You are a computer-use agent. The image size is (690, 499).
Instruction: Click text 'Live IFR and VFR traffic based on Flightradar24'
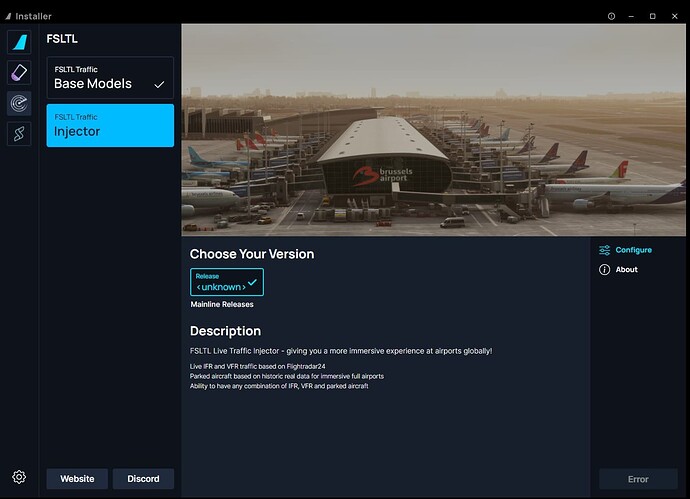point(257,367)
